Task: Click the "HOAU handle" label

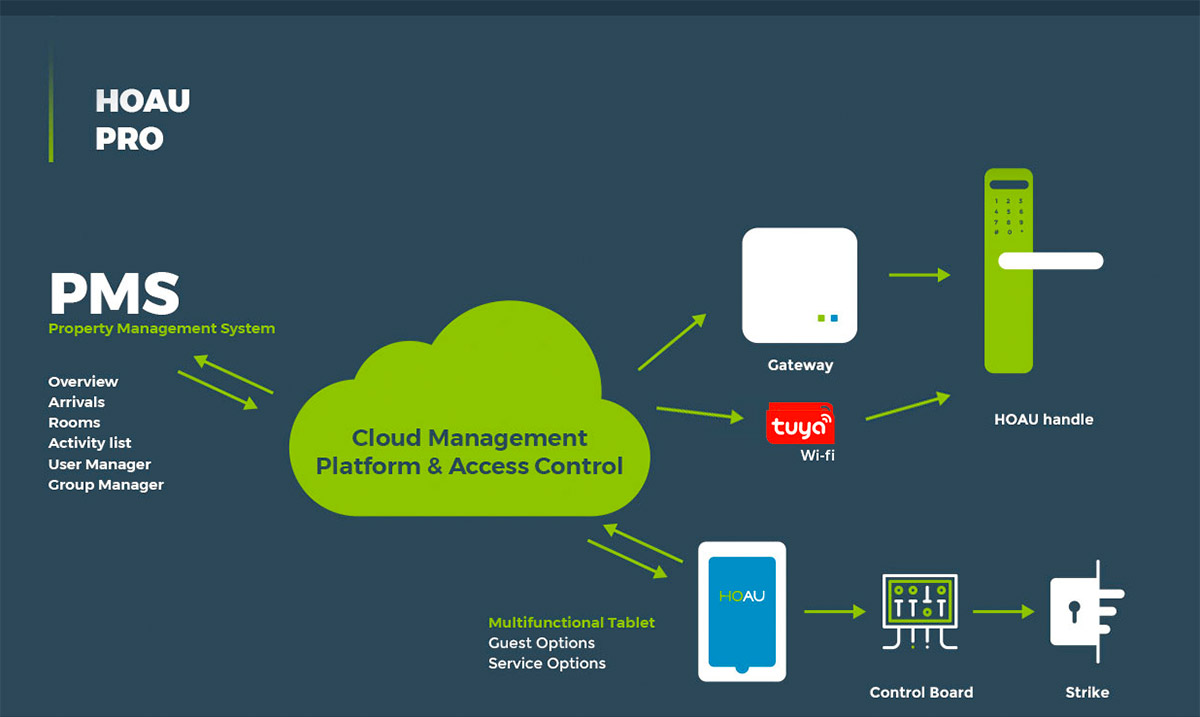Action: click(x=1044, y=420)
